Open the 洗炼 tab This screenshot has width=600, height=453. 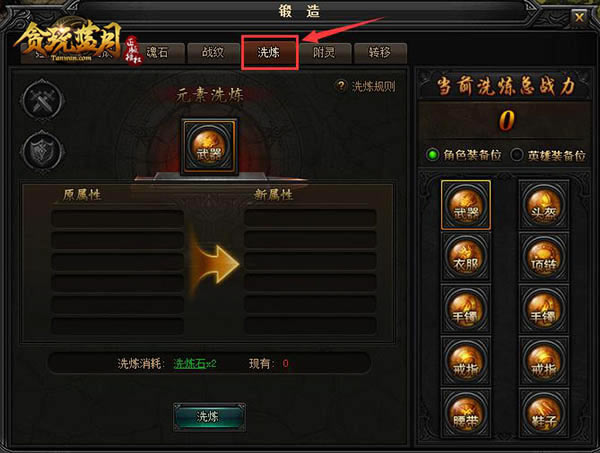click(x=269, y=53)
